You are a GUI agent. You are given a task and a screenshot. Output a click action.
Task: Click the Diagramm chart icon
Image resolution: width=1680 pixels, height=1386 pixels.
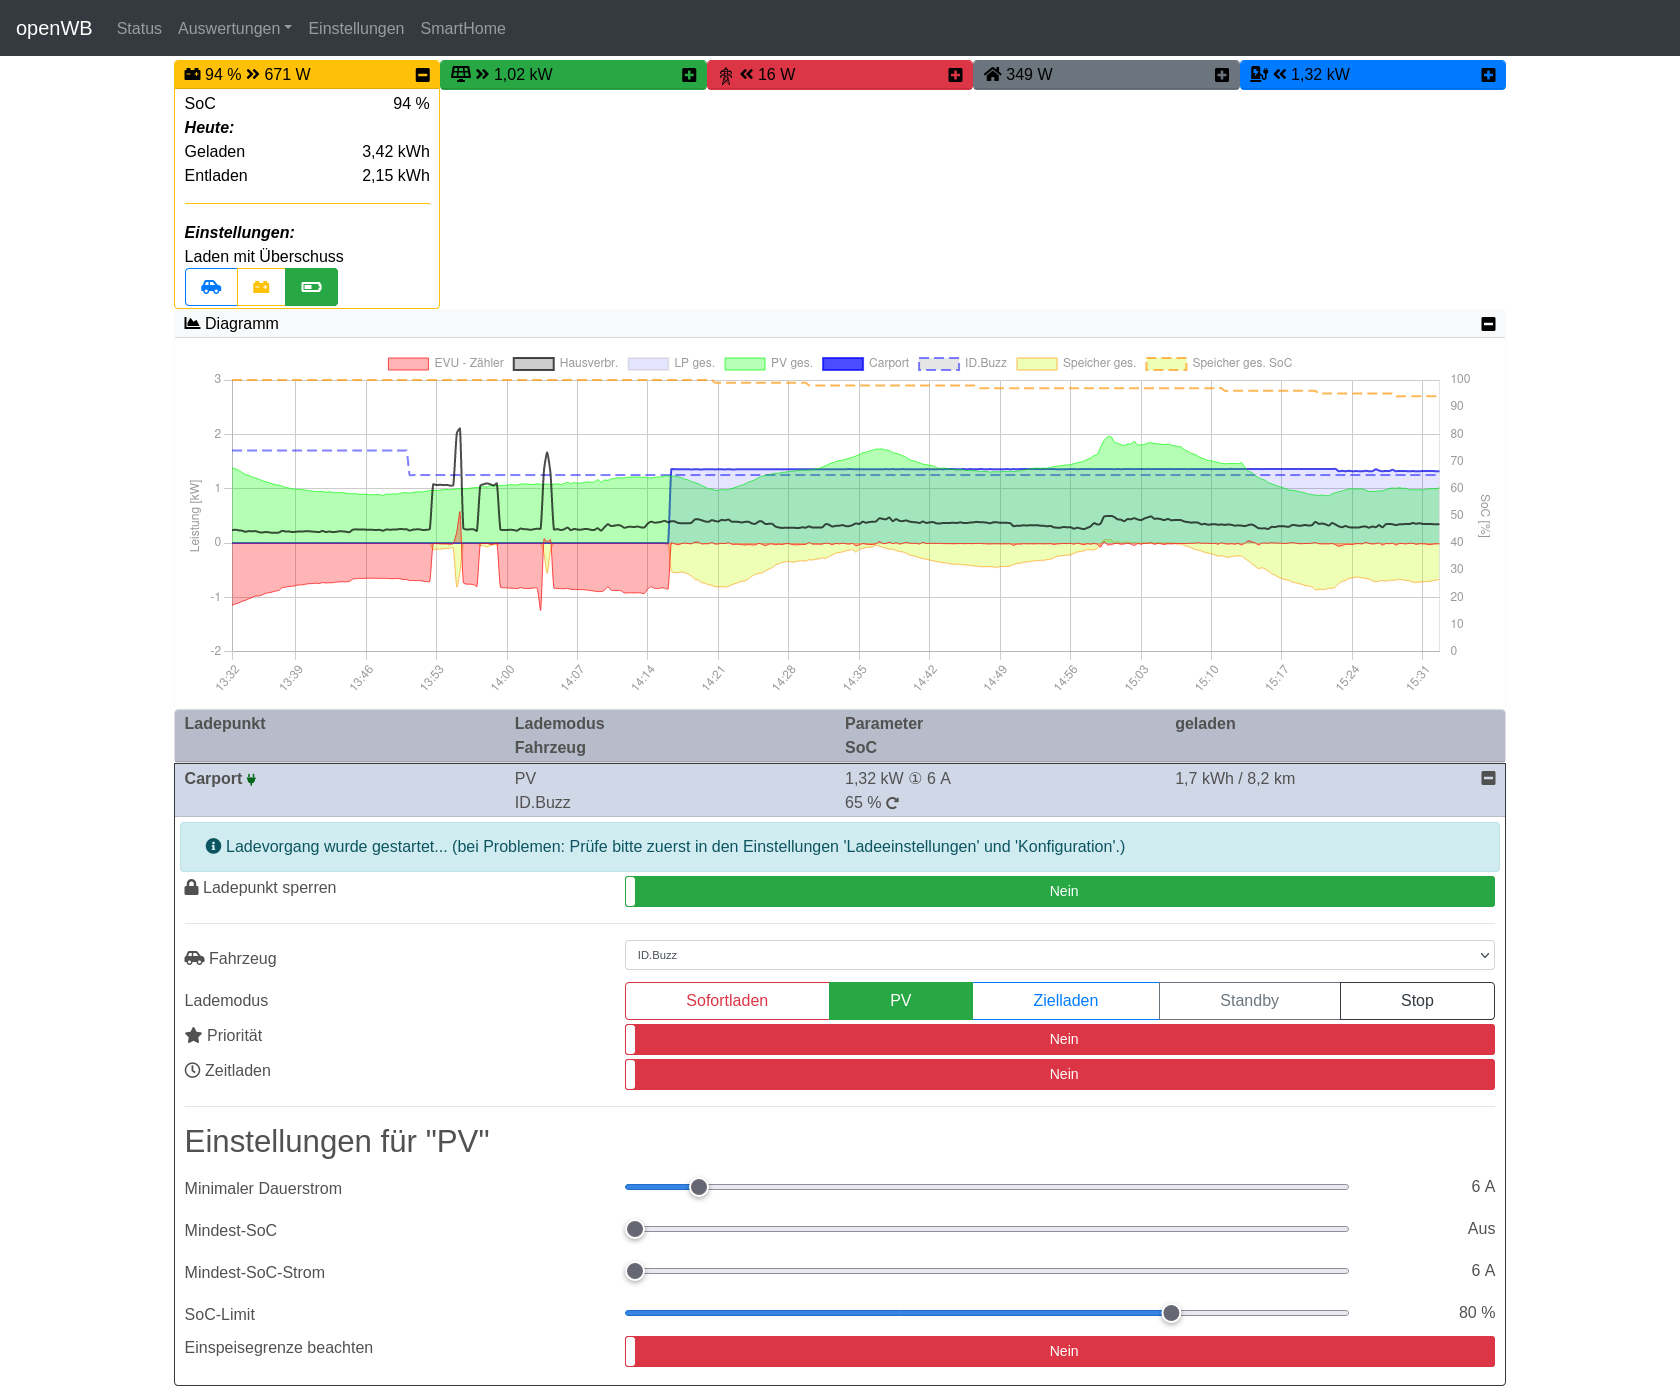[193, 323]
